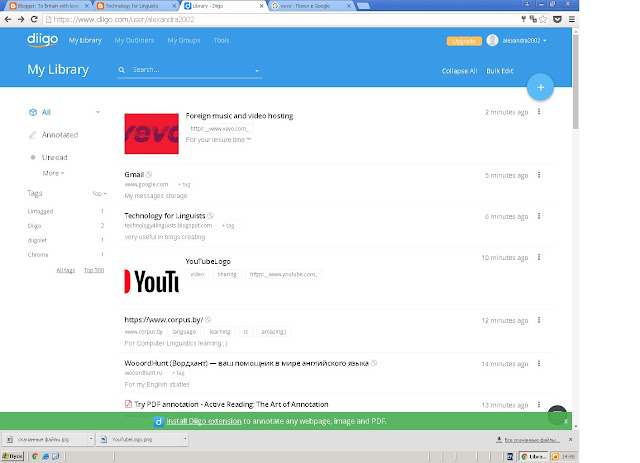The width and height of the screenshot is (640, 463).
Task: Open the Tags Top sorting dropdown
Action: click(x=99, y=194)
